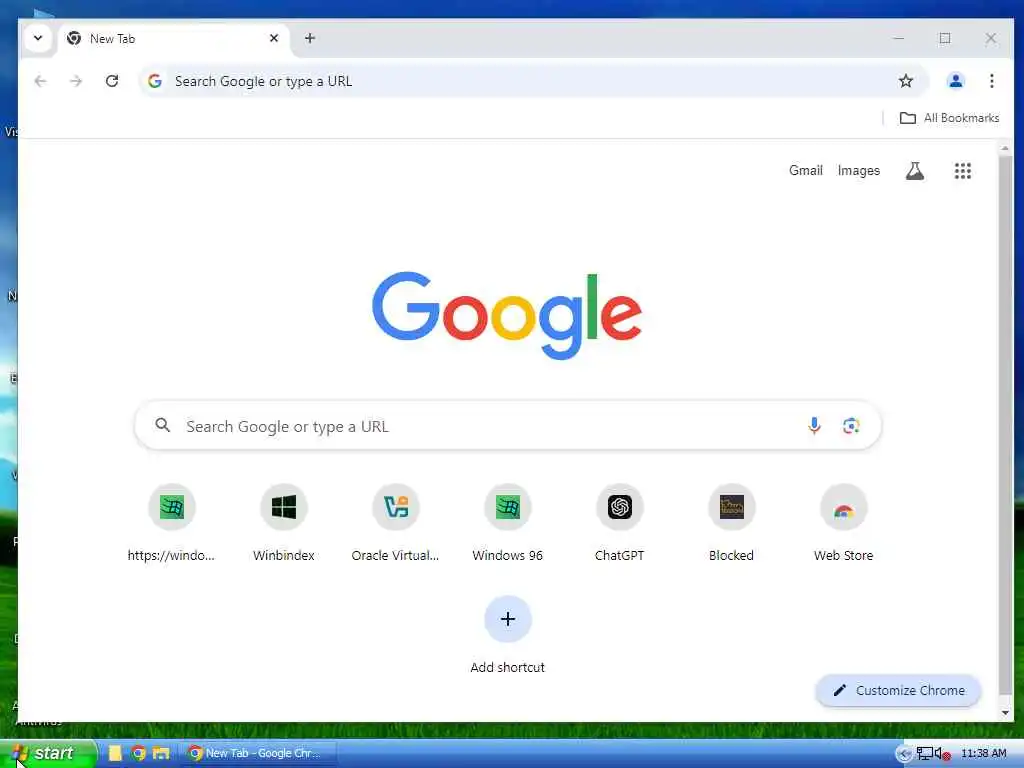Screen dimensions: 1024x768
Task: Open Images link
Action: (x=858, y=170)
